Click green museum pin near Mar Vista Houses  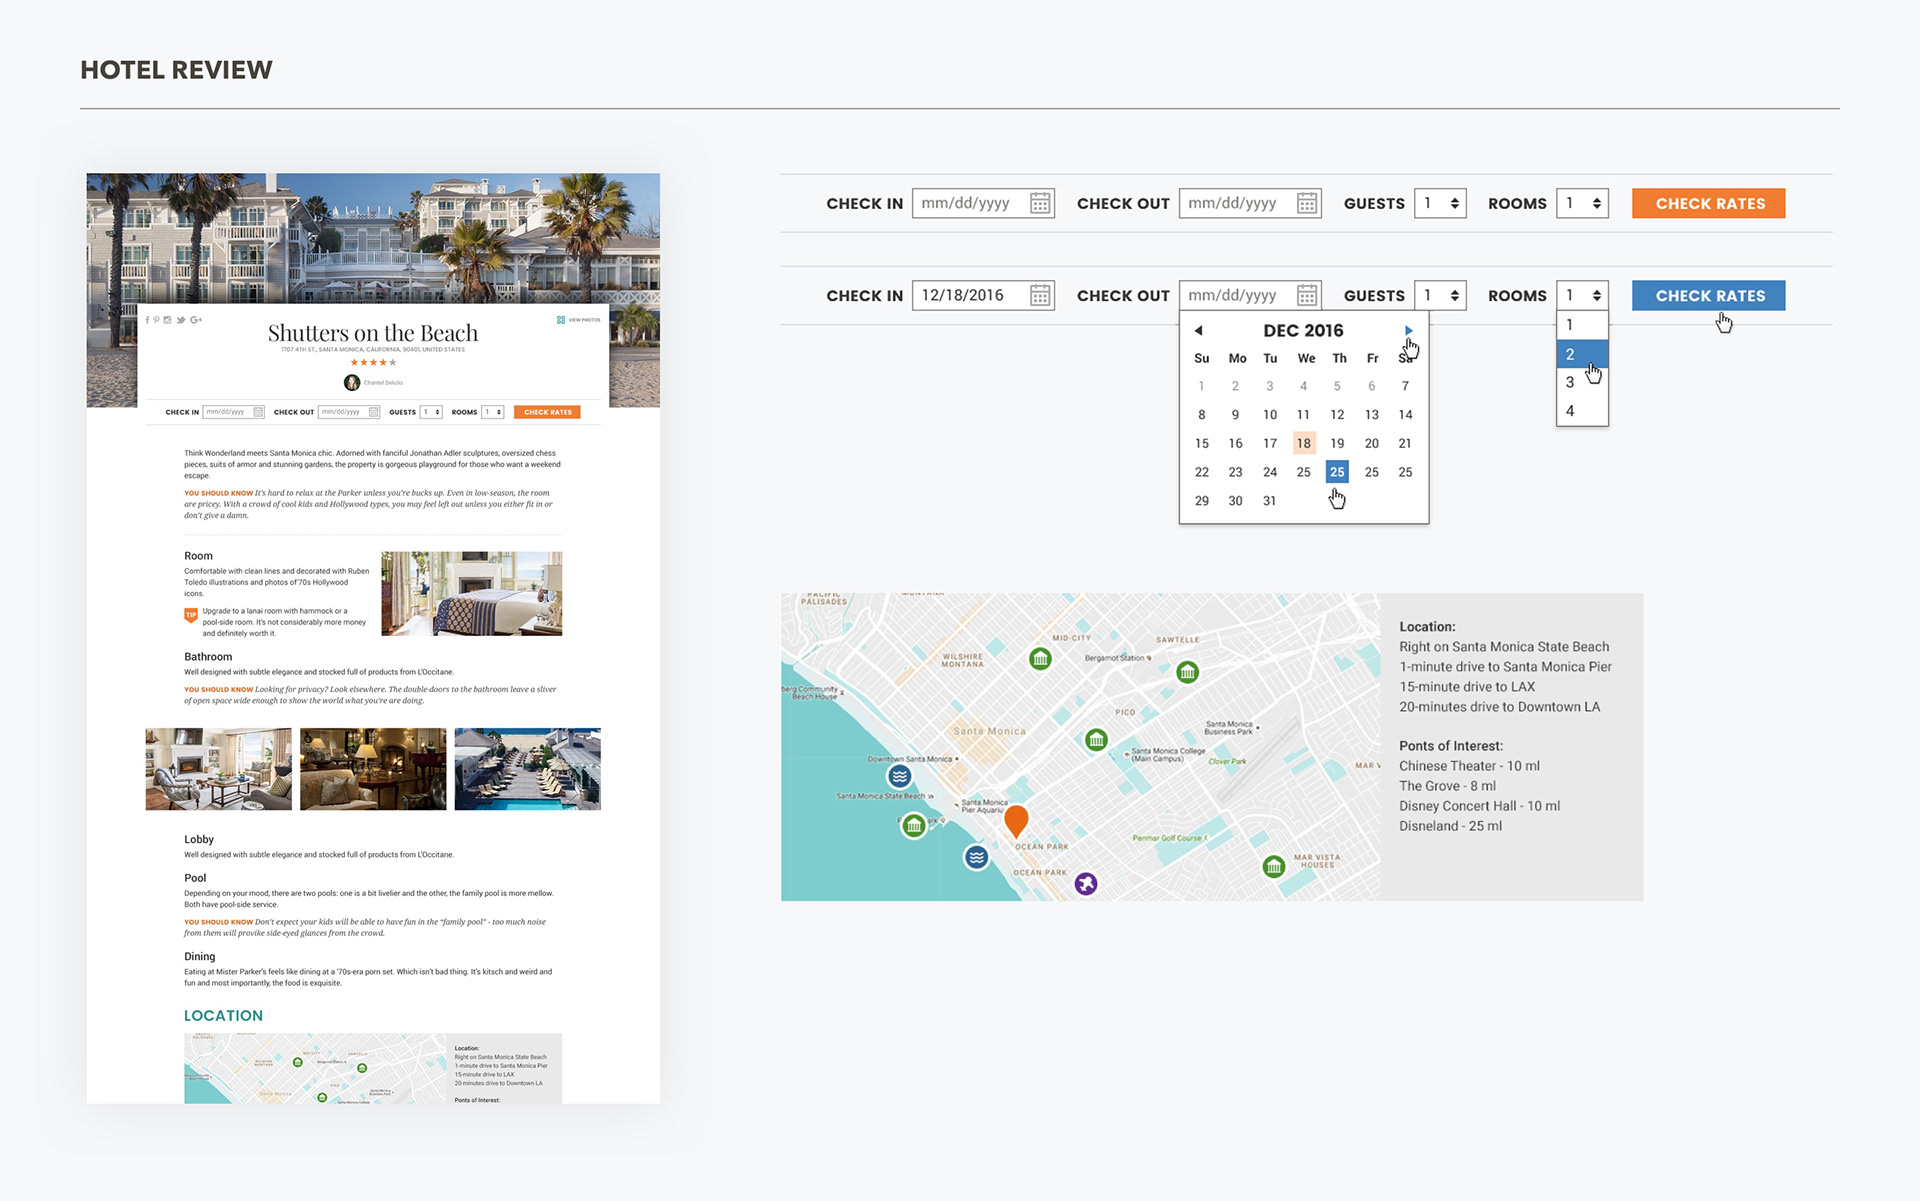[1273, 867]
